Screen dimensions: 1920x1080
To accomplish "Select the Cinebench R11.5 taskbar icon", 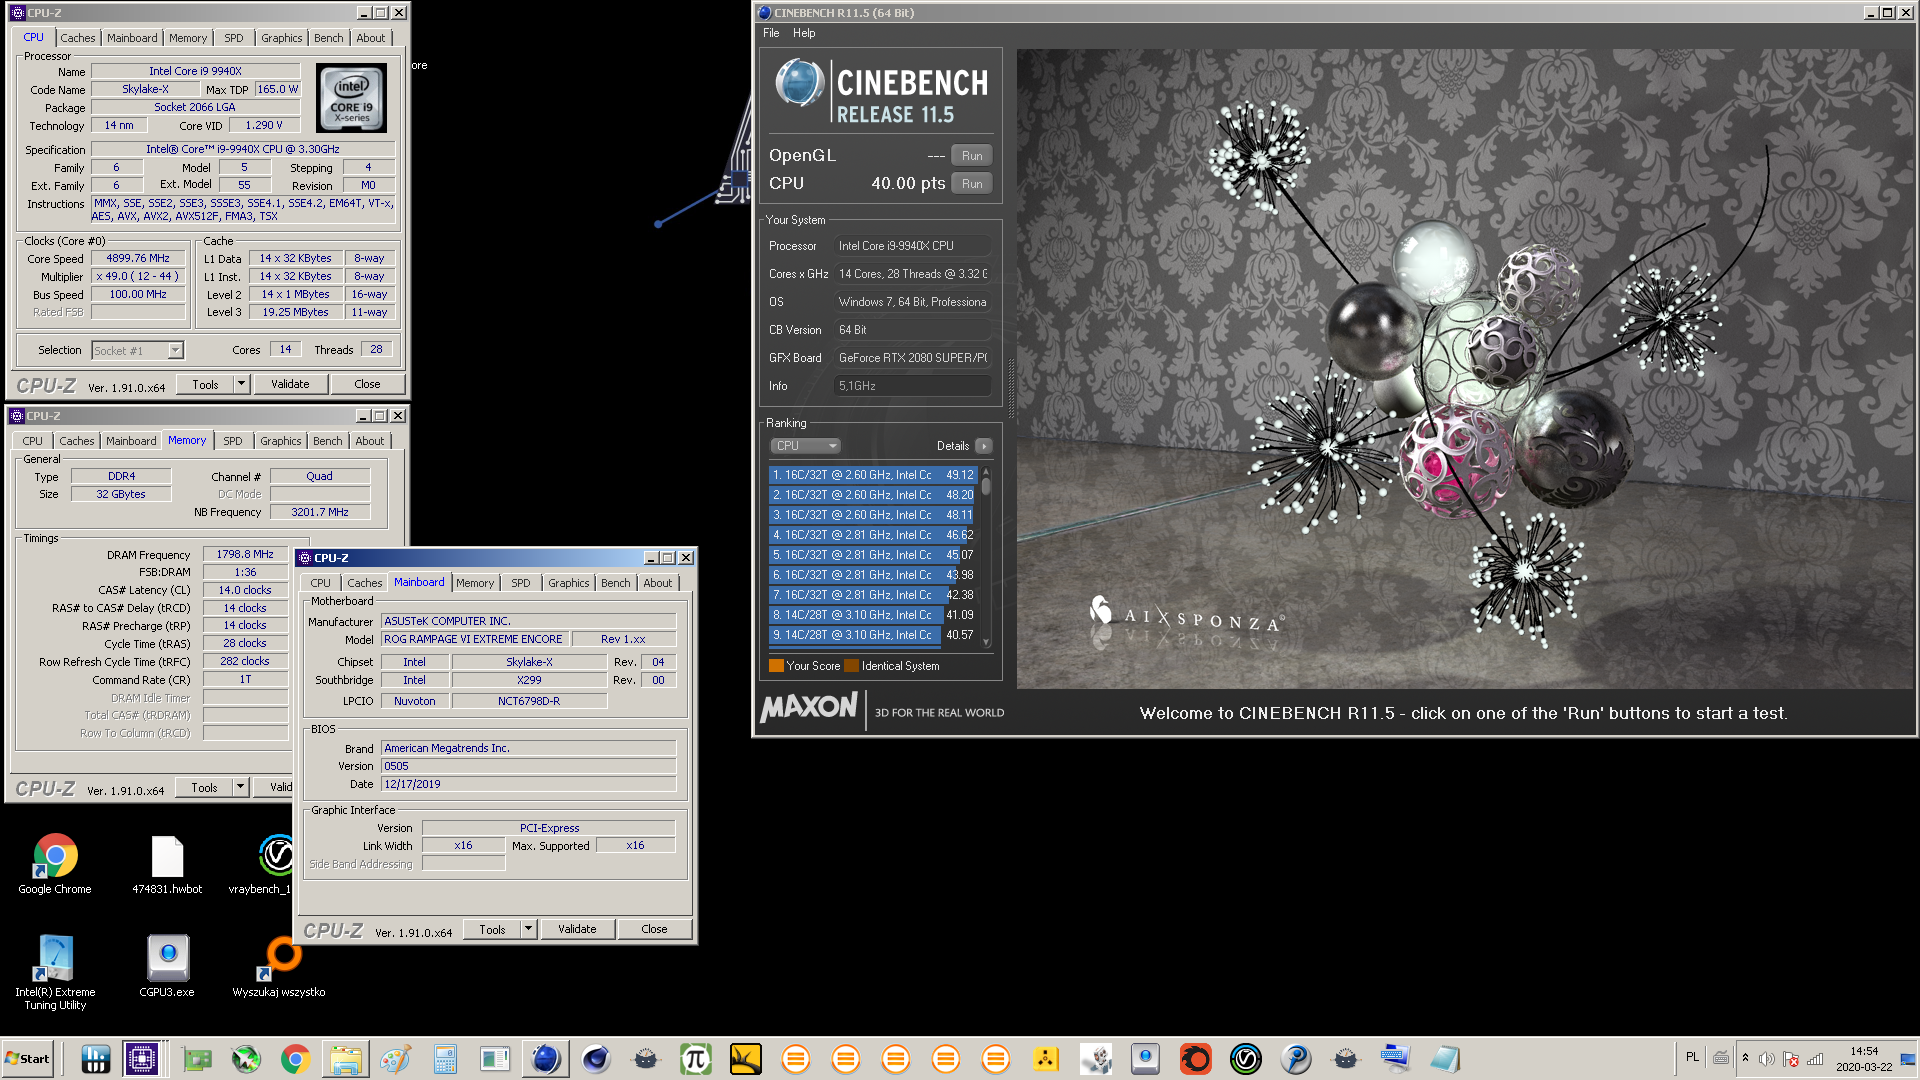I will (x=545, y=1058).
